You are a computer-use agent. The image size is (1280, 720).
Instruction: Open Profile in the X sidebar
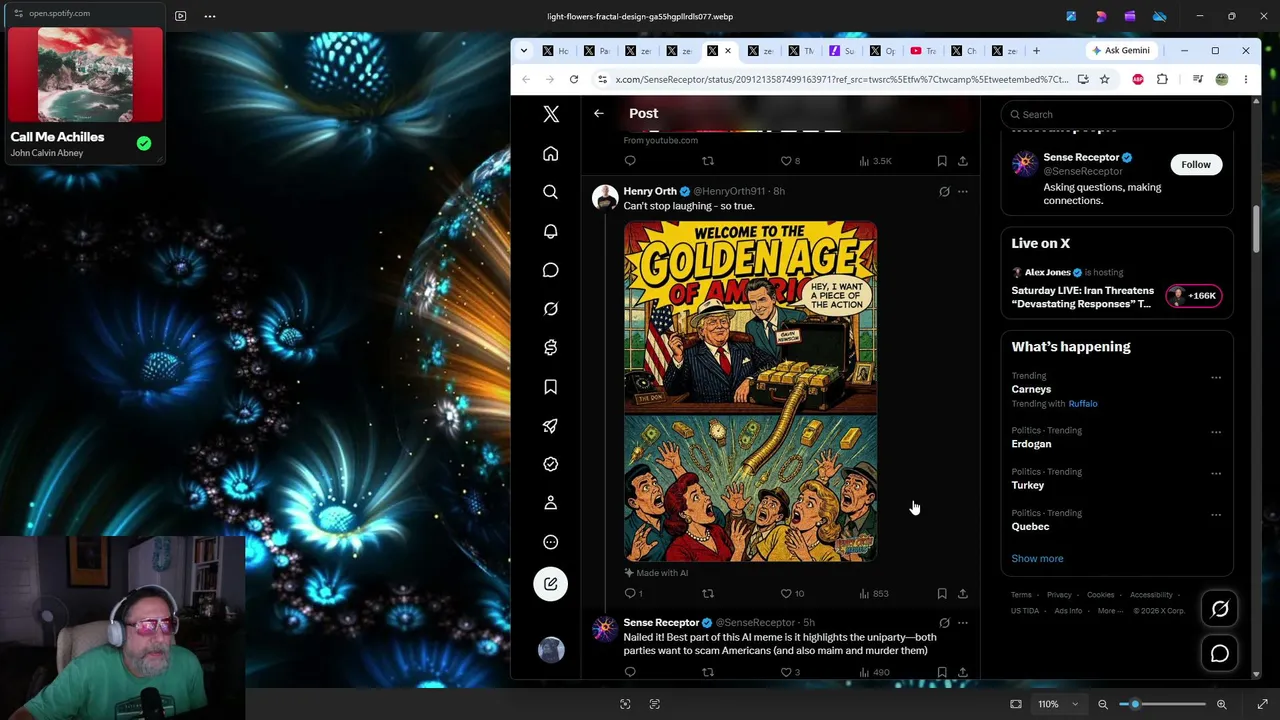click(551, 503)
